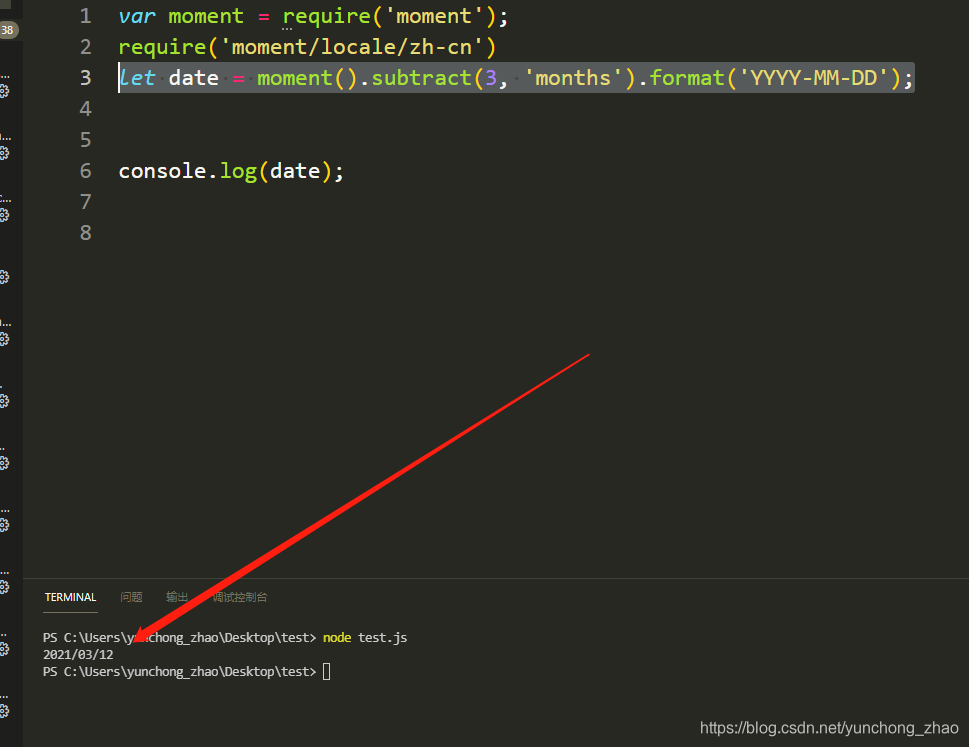Select line number 3 in gutter
969x747 pixels.
click(85, 78)
